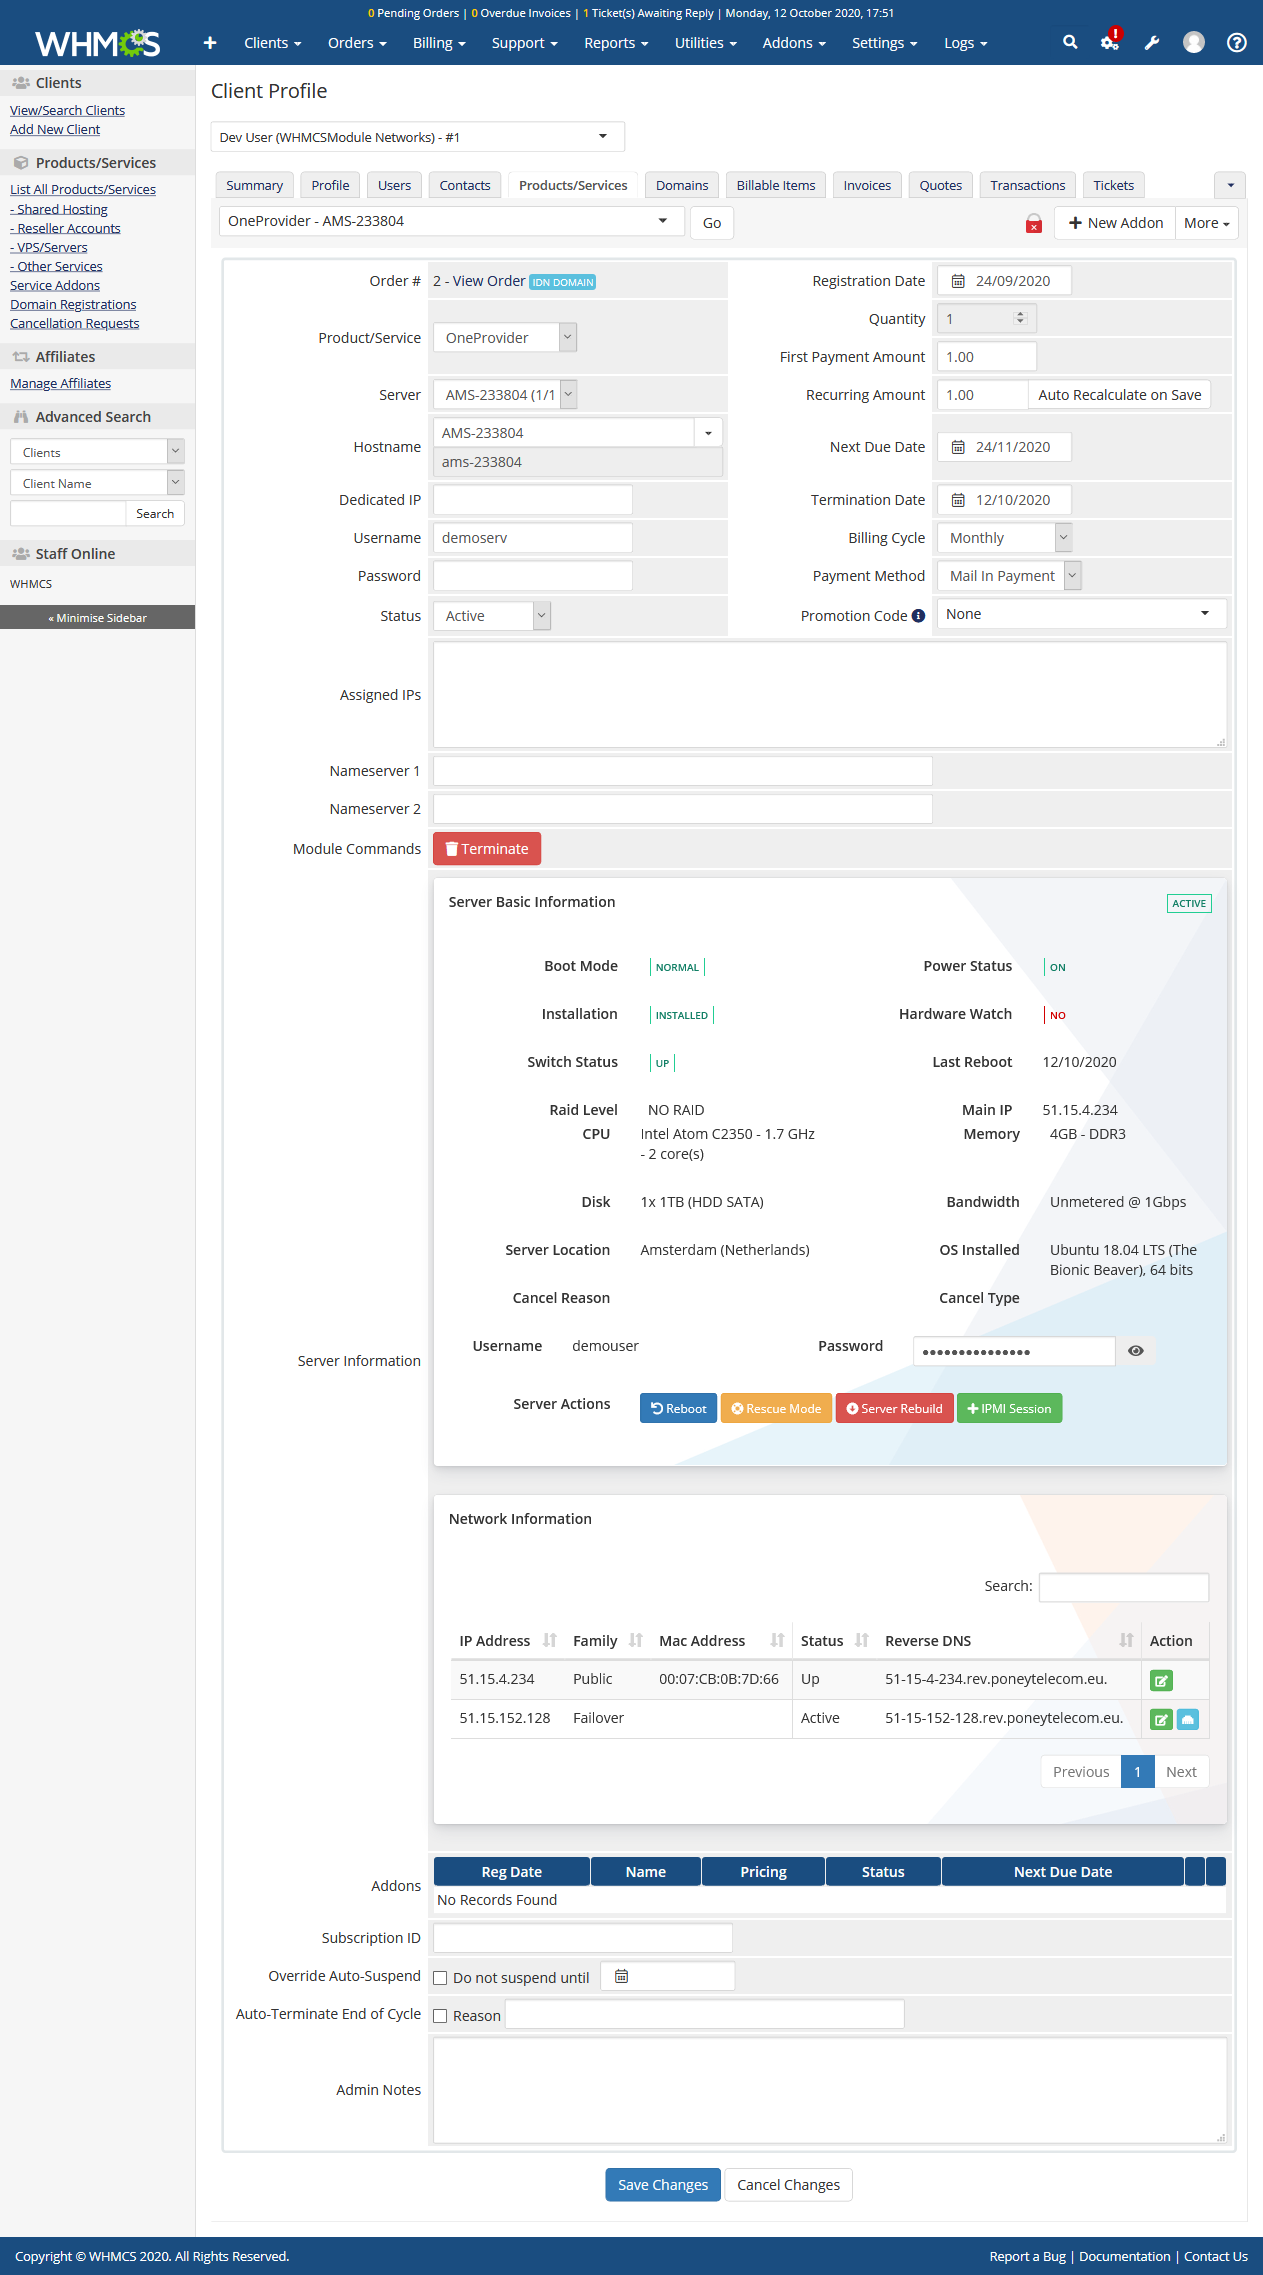Open the help question mark icon
The height and width of the screenshot is (2275, 1263).
click(x=1237, y=43)
